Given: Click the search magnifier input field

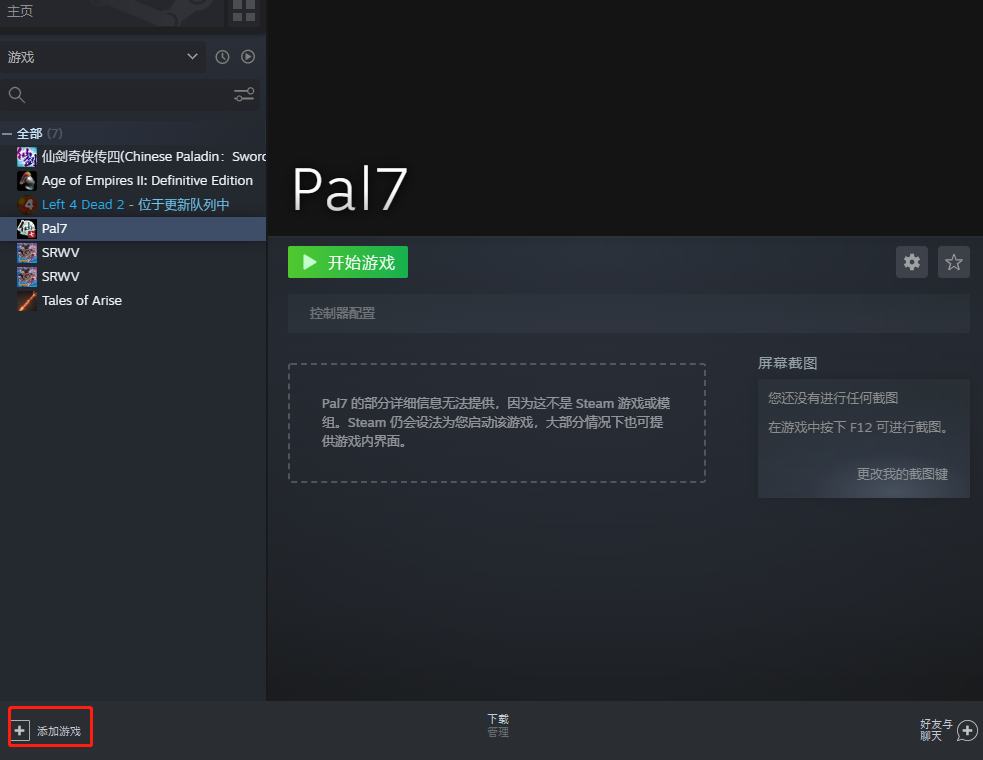Looking at the screenshot, I should coord(120,95).
